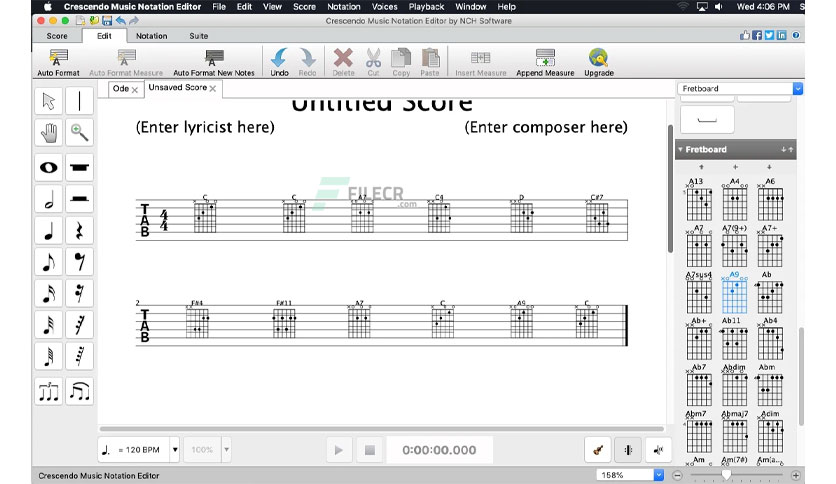Click the help question mark icon
The width and height of the screenshot is (836, 484).
click(x=795, y=35)
